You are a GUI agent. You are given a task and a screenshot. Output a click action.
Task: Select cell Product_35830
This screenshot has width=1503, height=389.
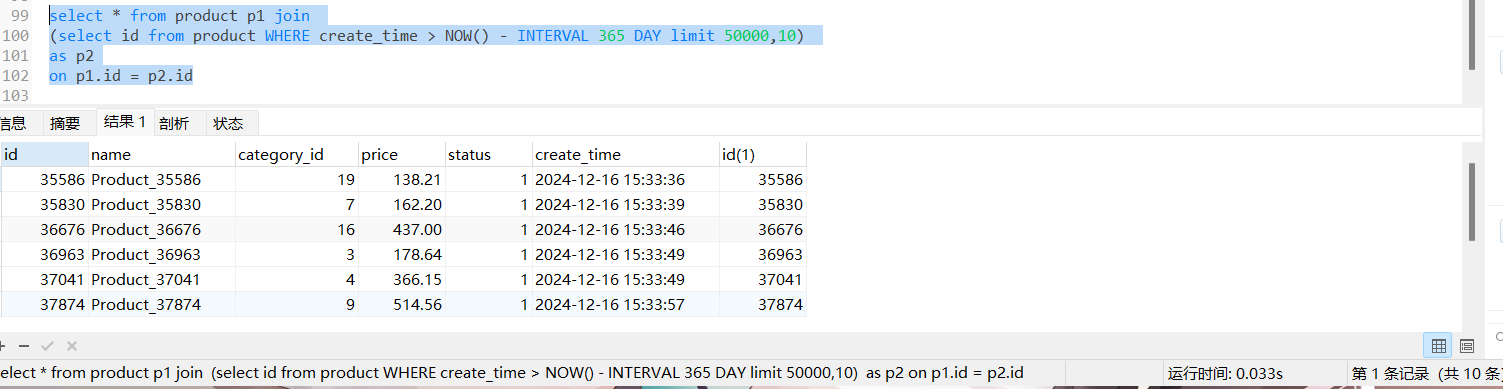coord(161,204)
